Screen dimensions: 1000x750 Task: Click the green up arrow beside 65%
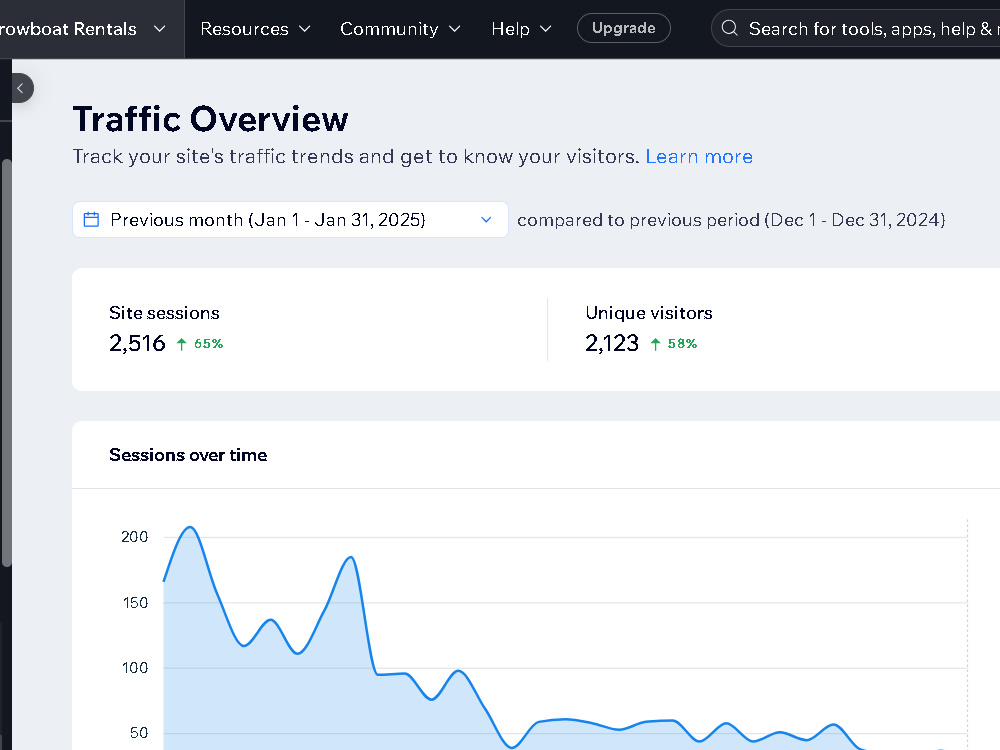pos(181,344)
